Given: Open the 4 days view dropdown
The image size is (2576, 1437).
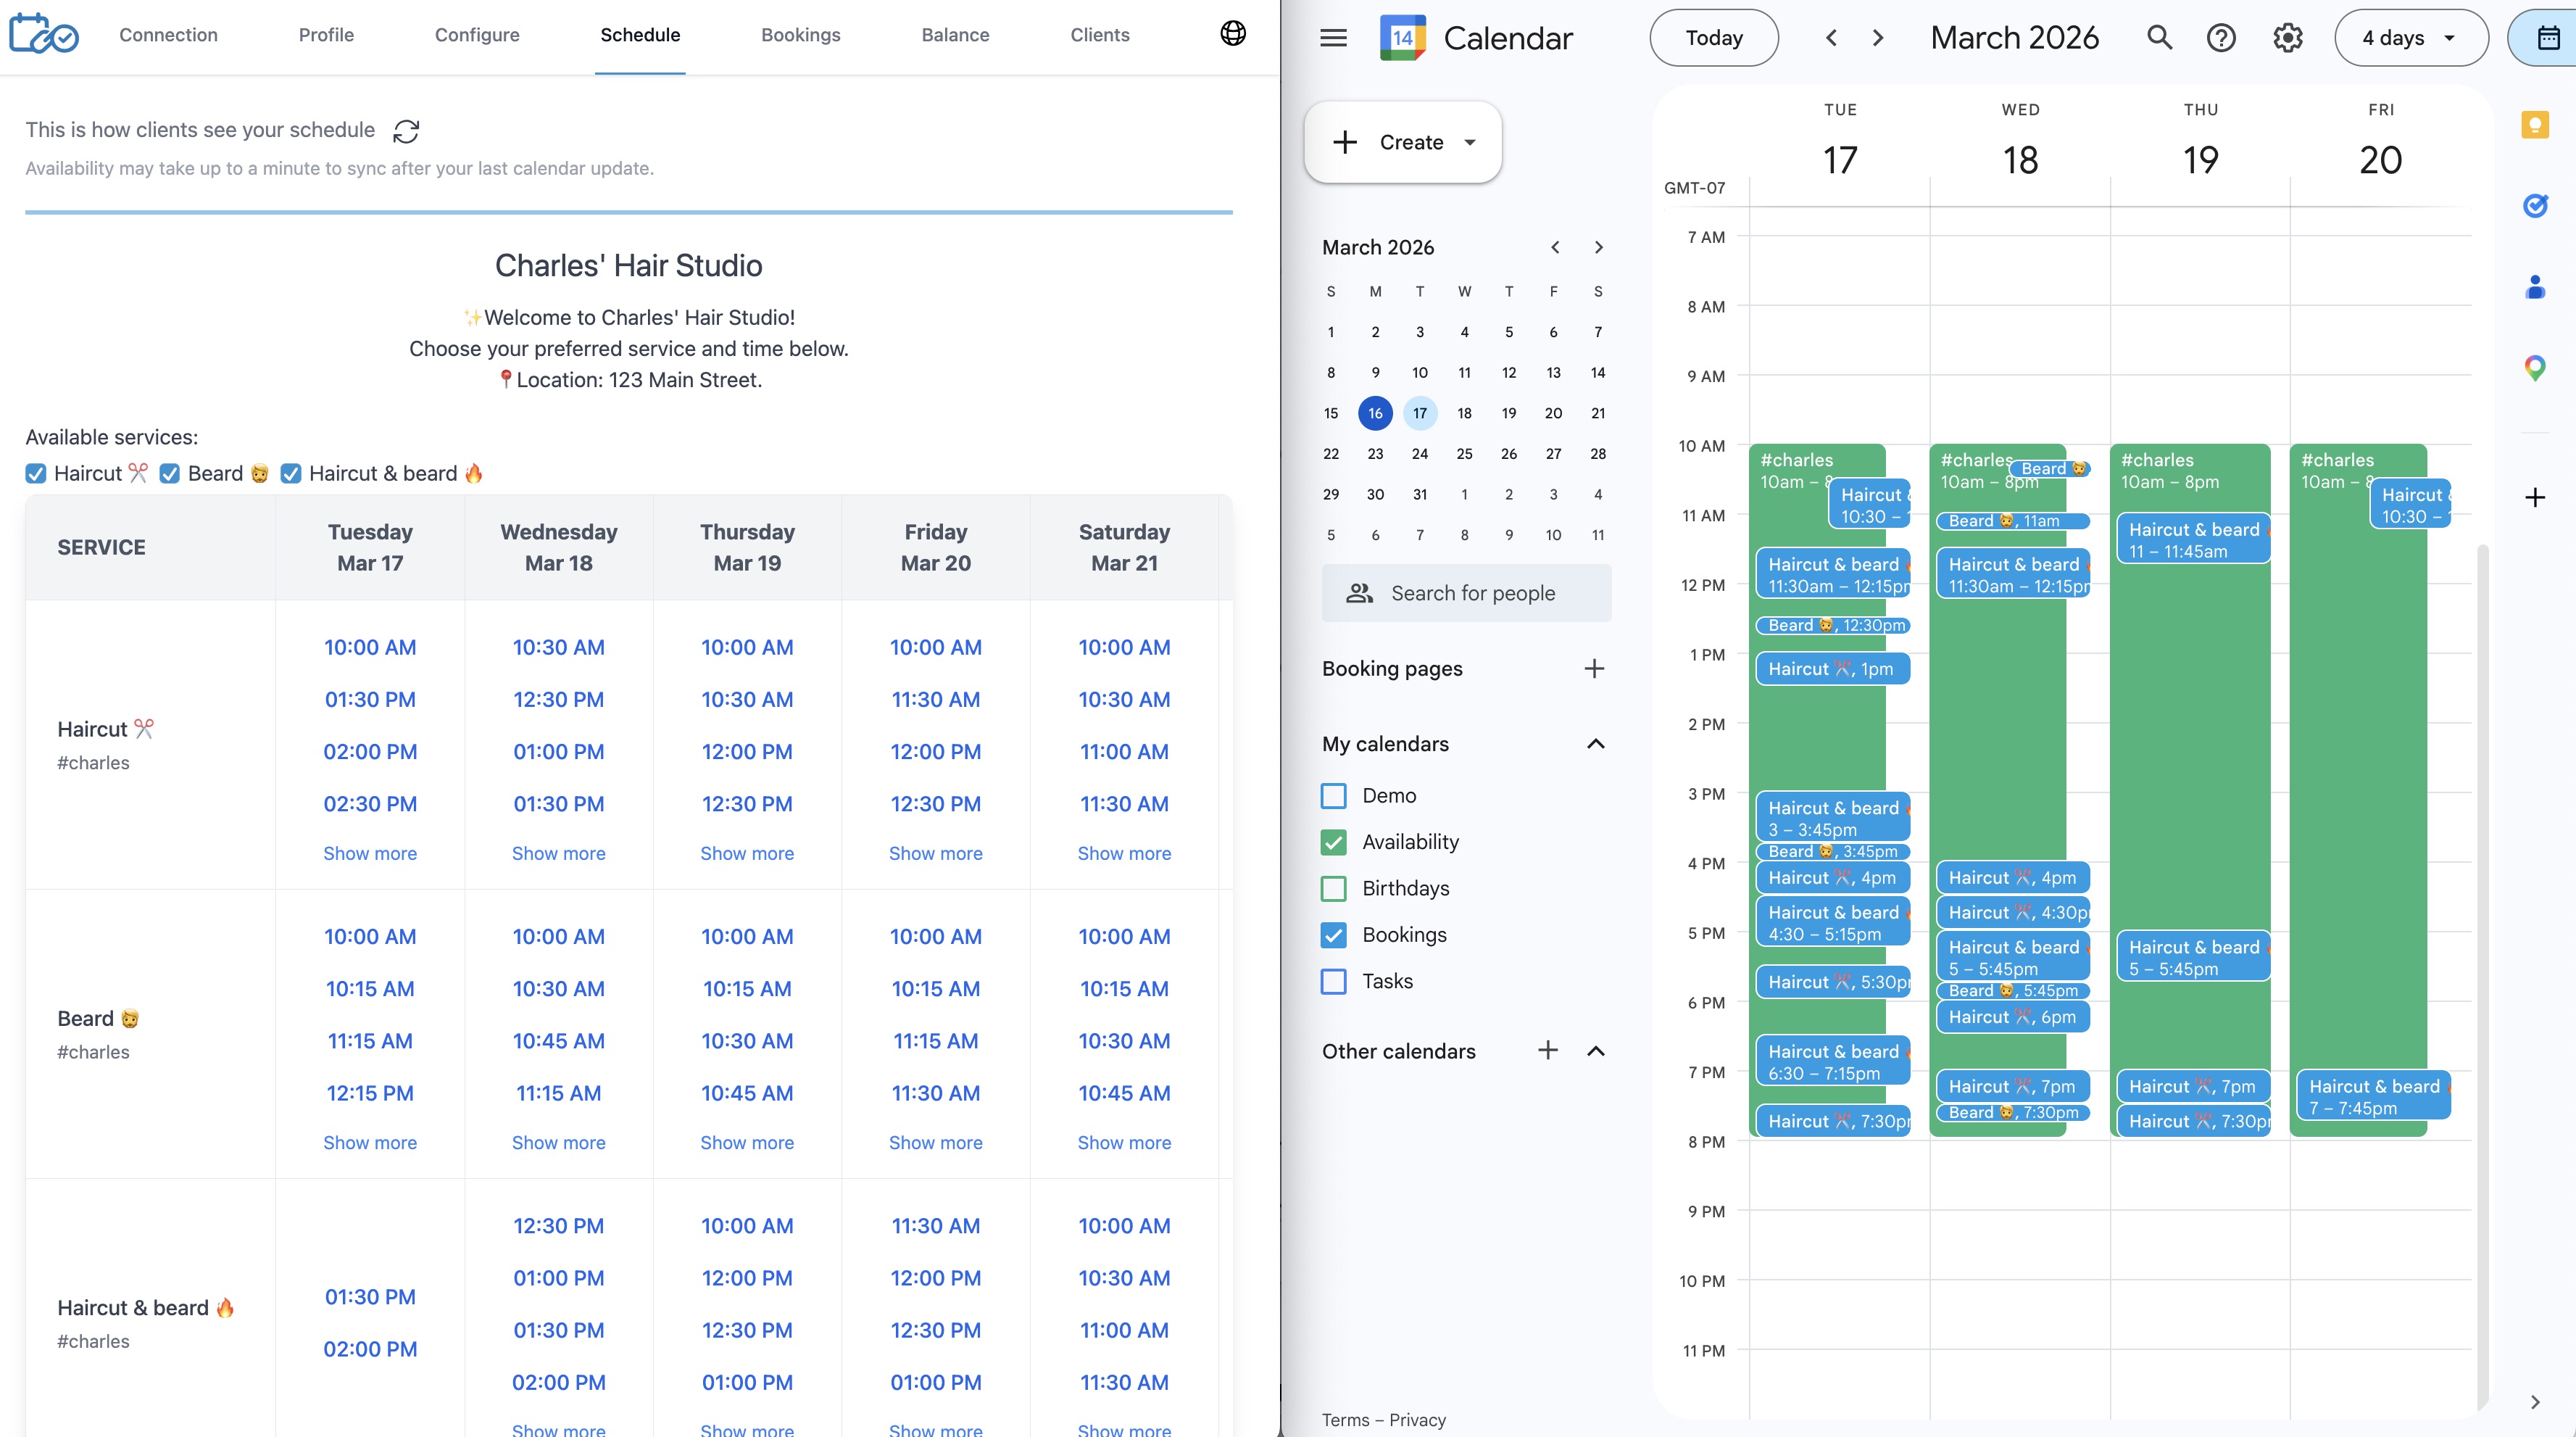Looking at the screenshot, I should tap(2410, 37).
